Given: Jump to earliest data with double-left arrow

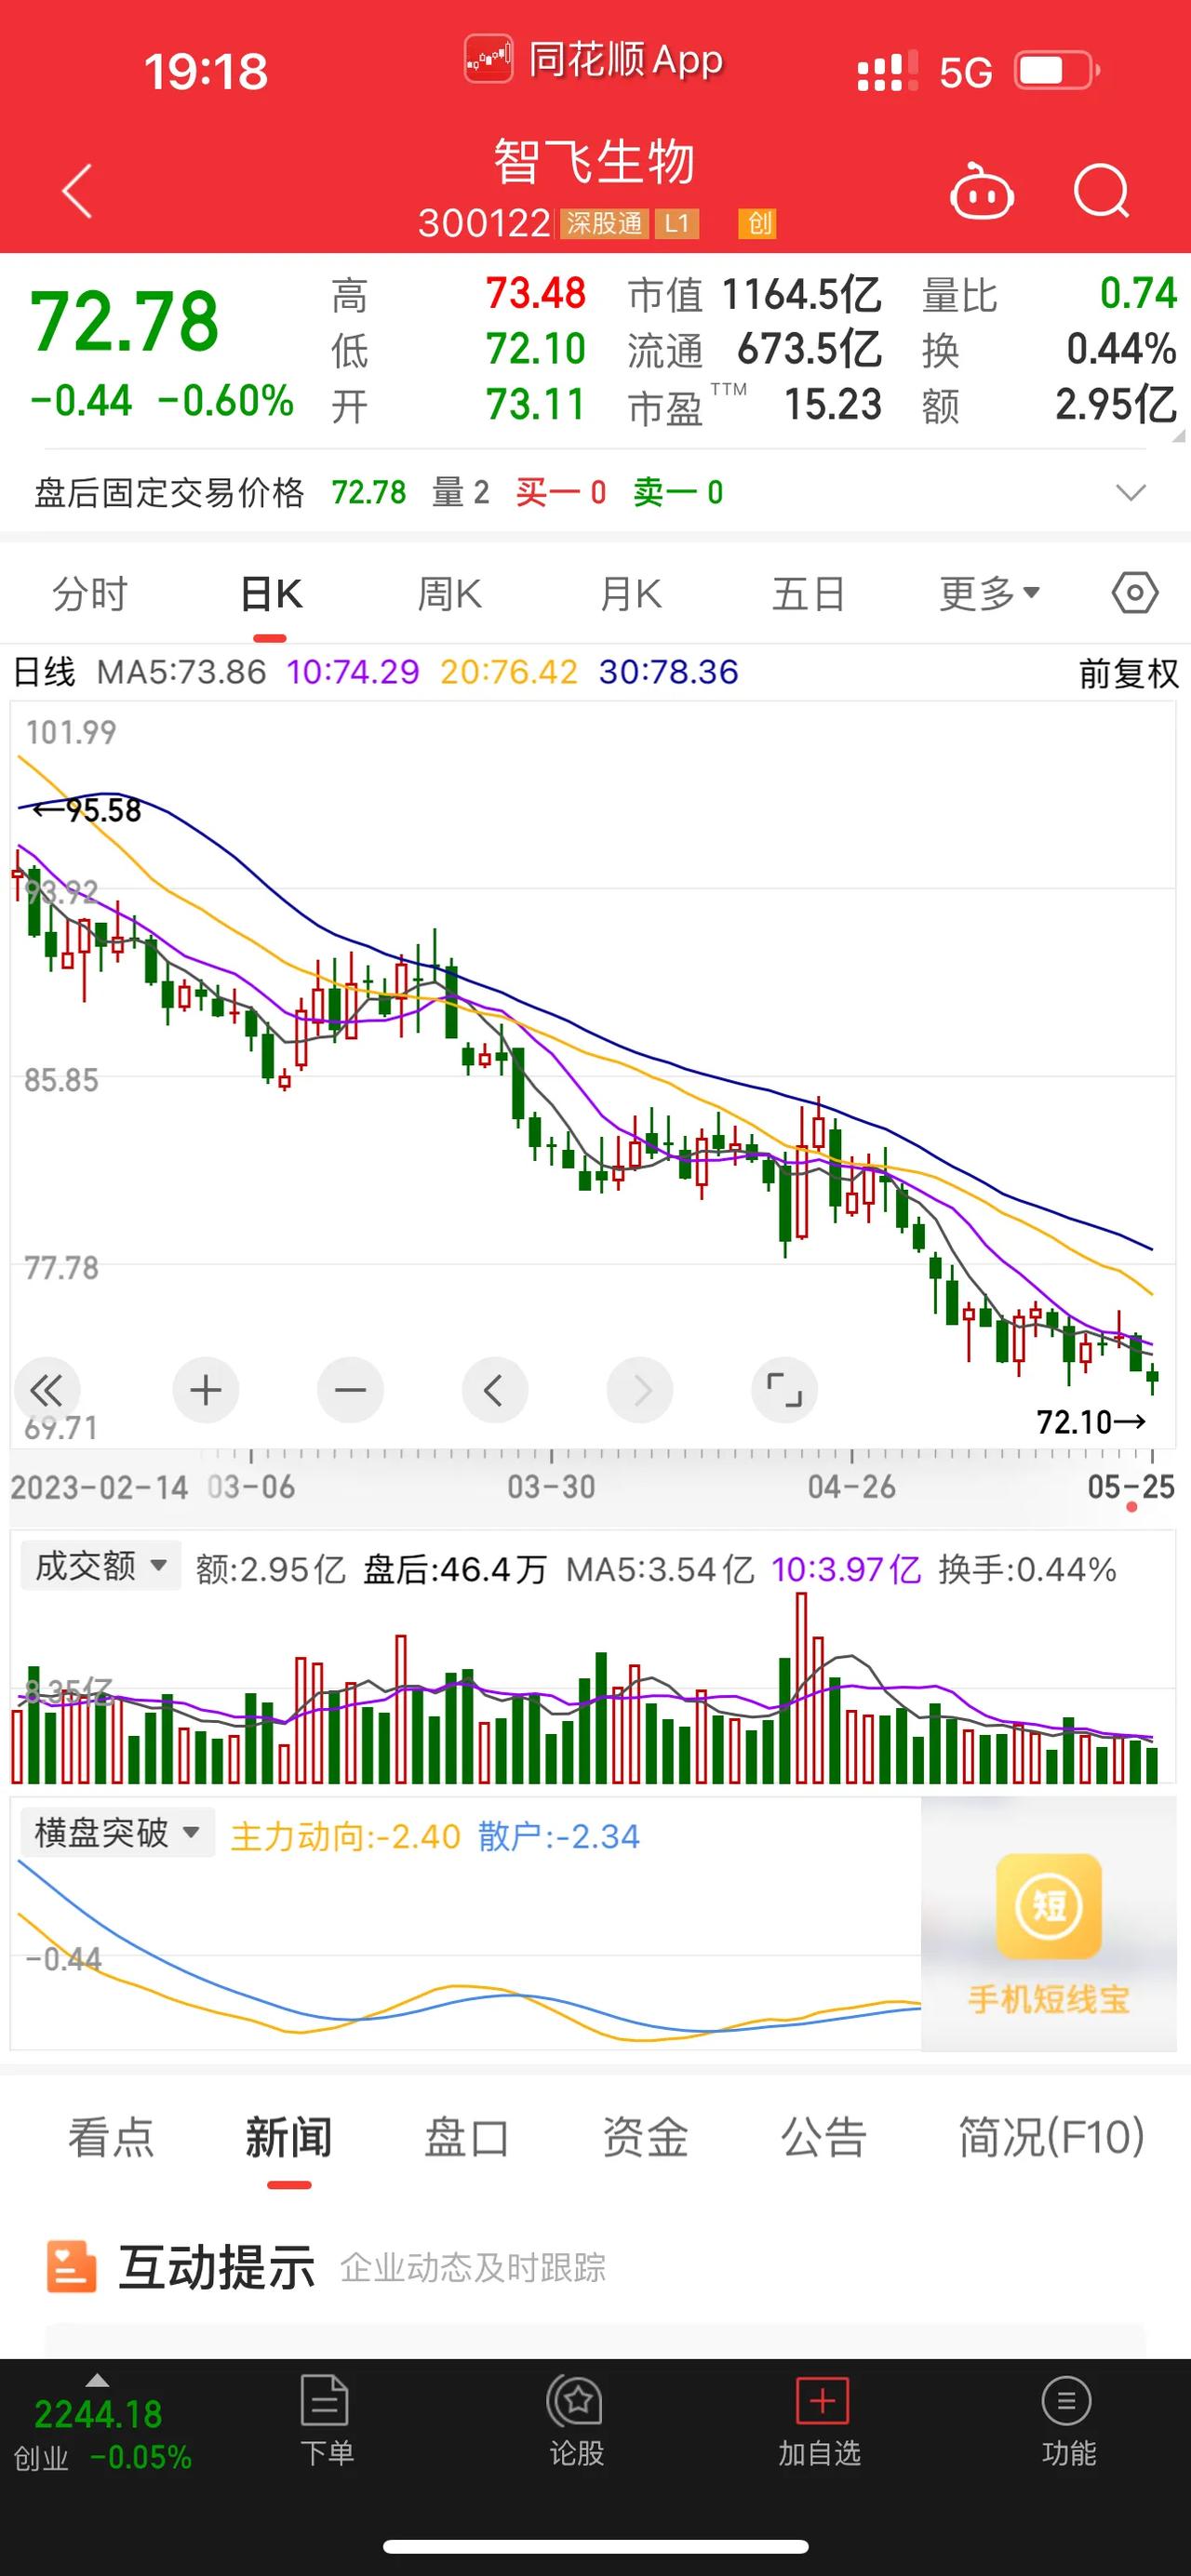Looking at the screenshot, I should (x=46, y=1390).
